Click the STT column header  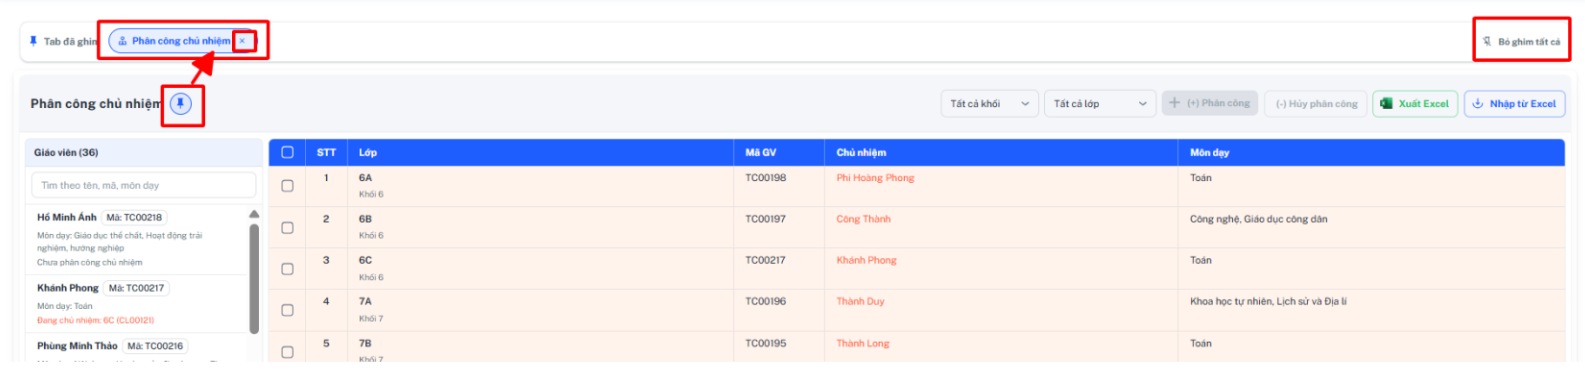click(x=326, y=153)
